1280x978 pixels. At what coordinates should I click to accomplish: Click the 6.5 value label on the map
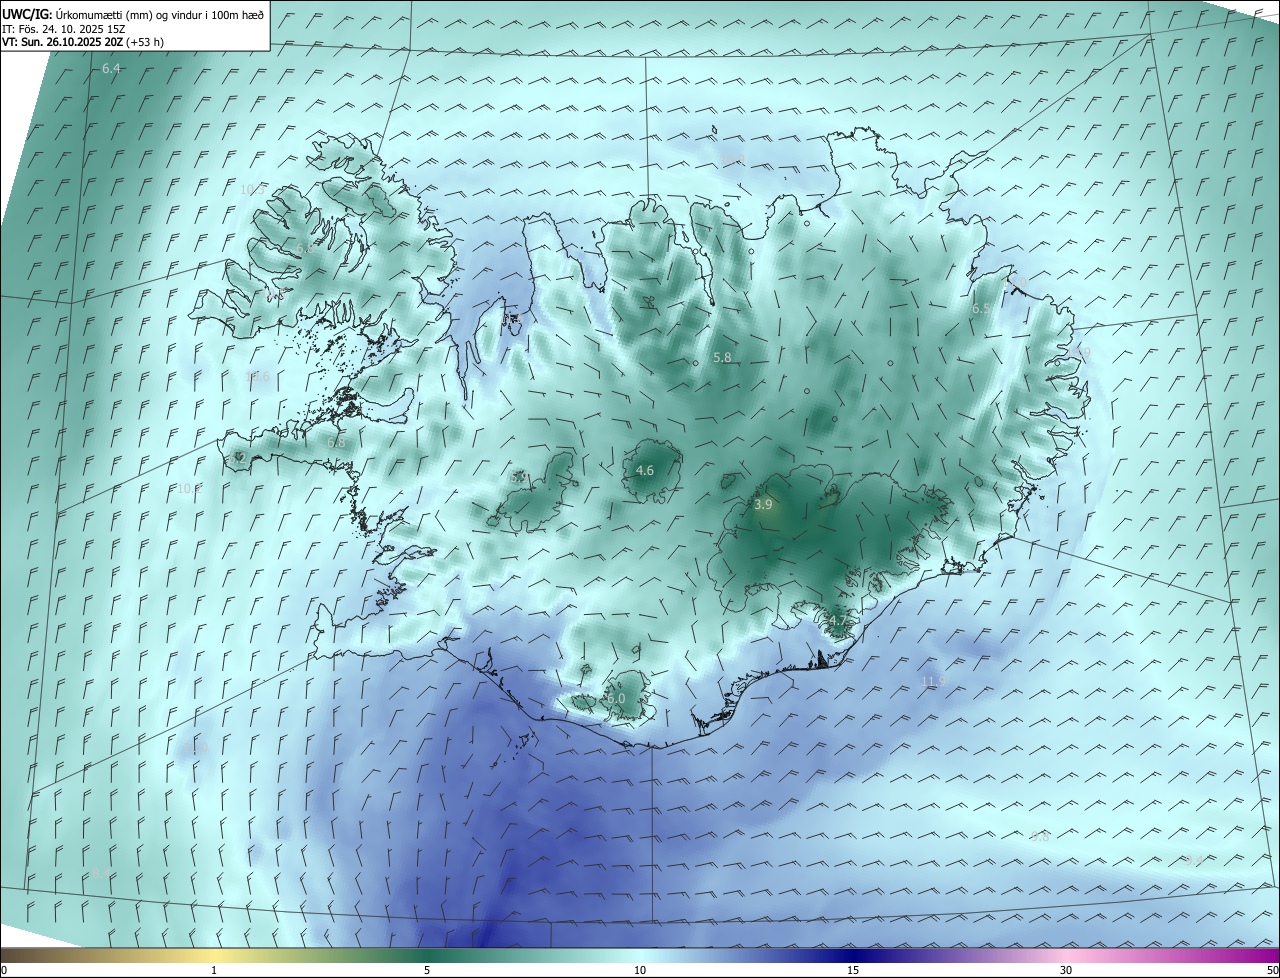click(981, 309)
